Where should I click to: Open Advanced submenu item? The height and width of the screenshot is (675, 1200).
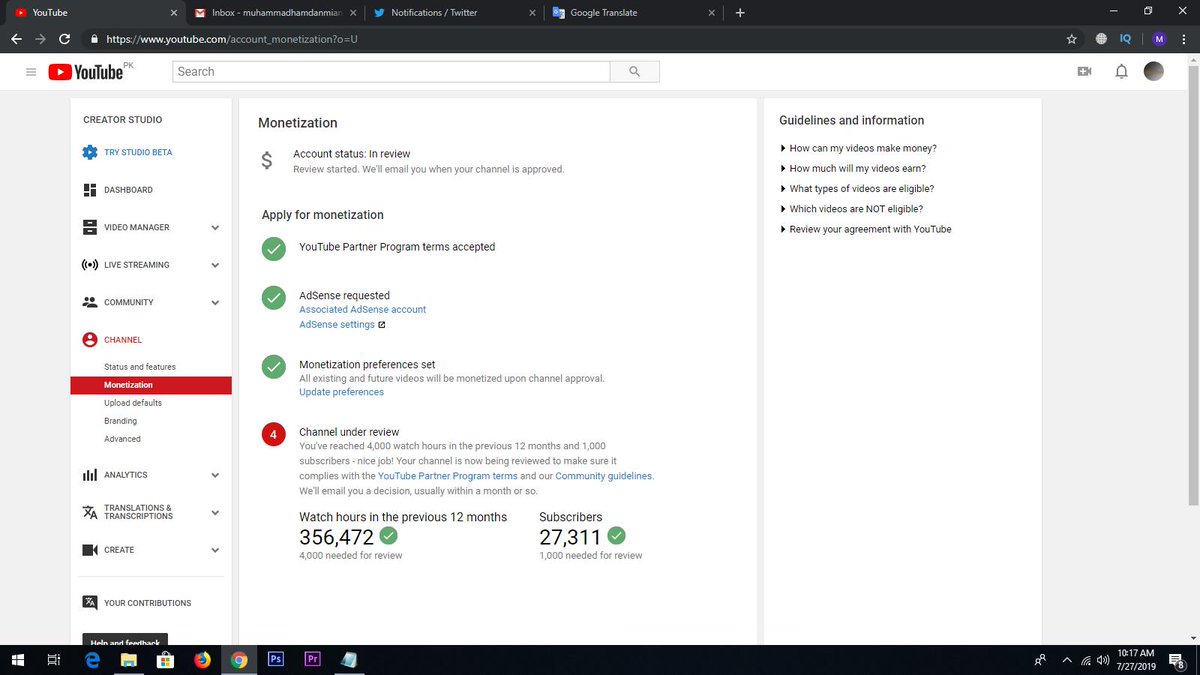point(122,439)
